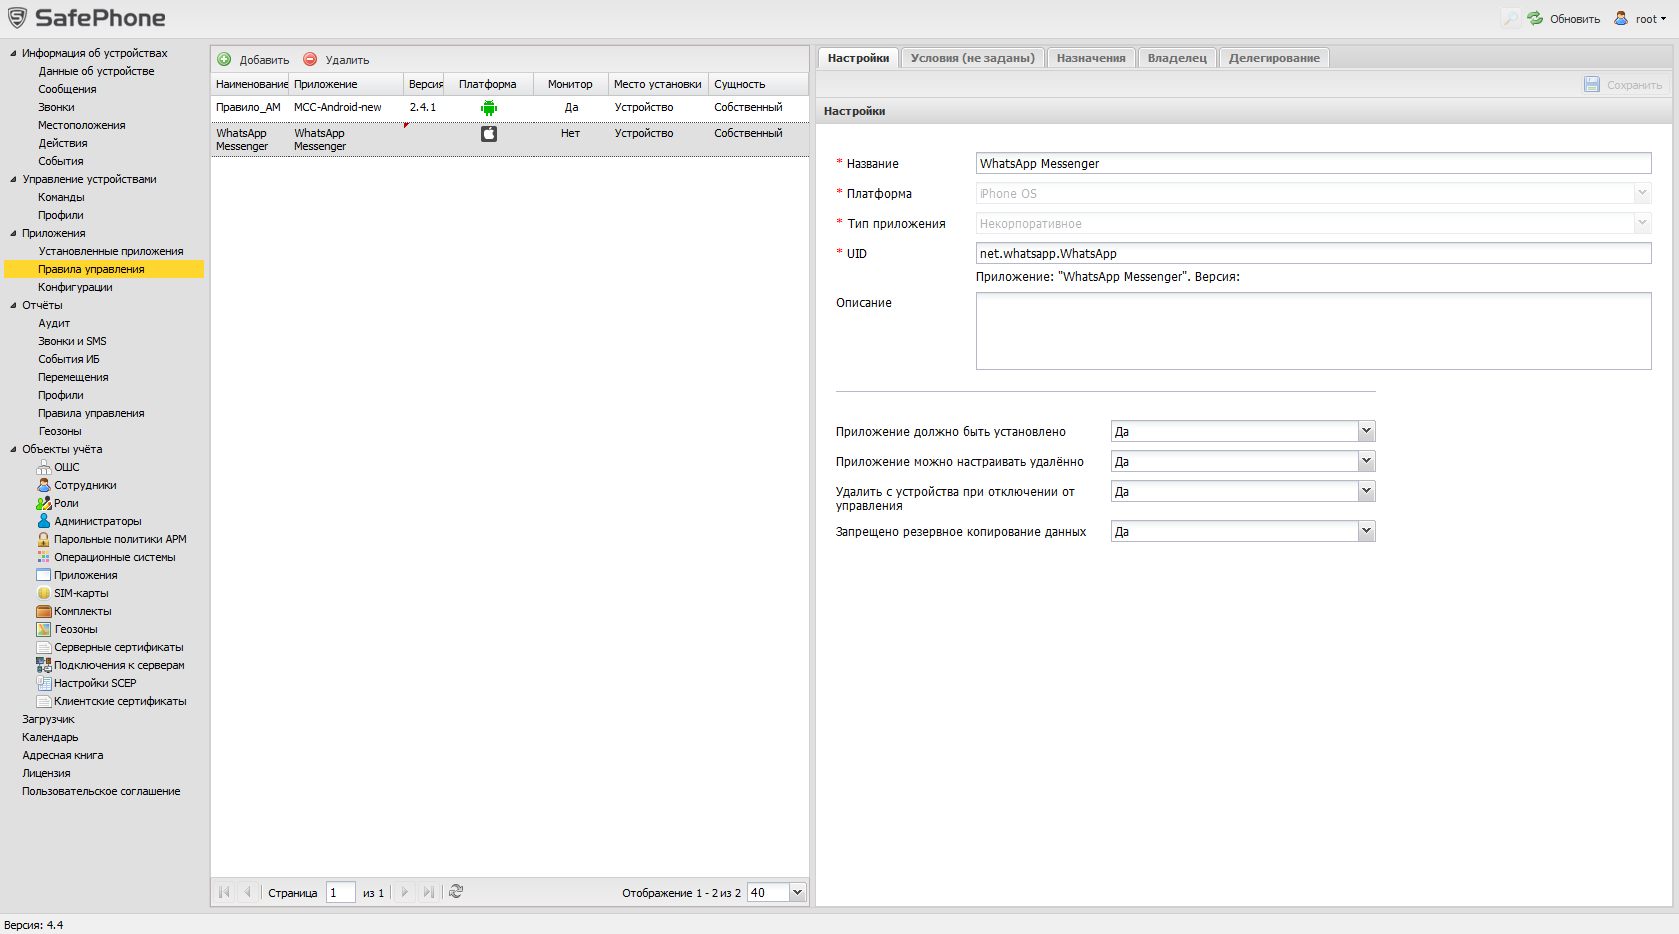Viewport: 1679px width, 934px height.
Task: Click the Геозоны map icon under Объекты учёта
Action: tap(44, 629)
